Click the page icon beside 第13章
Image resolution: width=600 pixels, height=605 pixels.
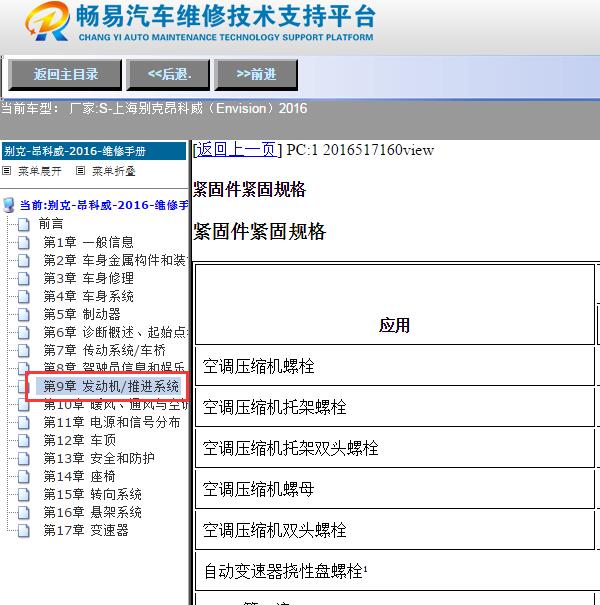coord(24,458)
